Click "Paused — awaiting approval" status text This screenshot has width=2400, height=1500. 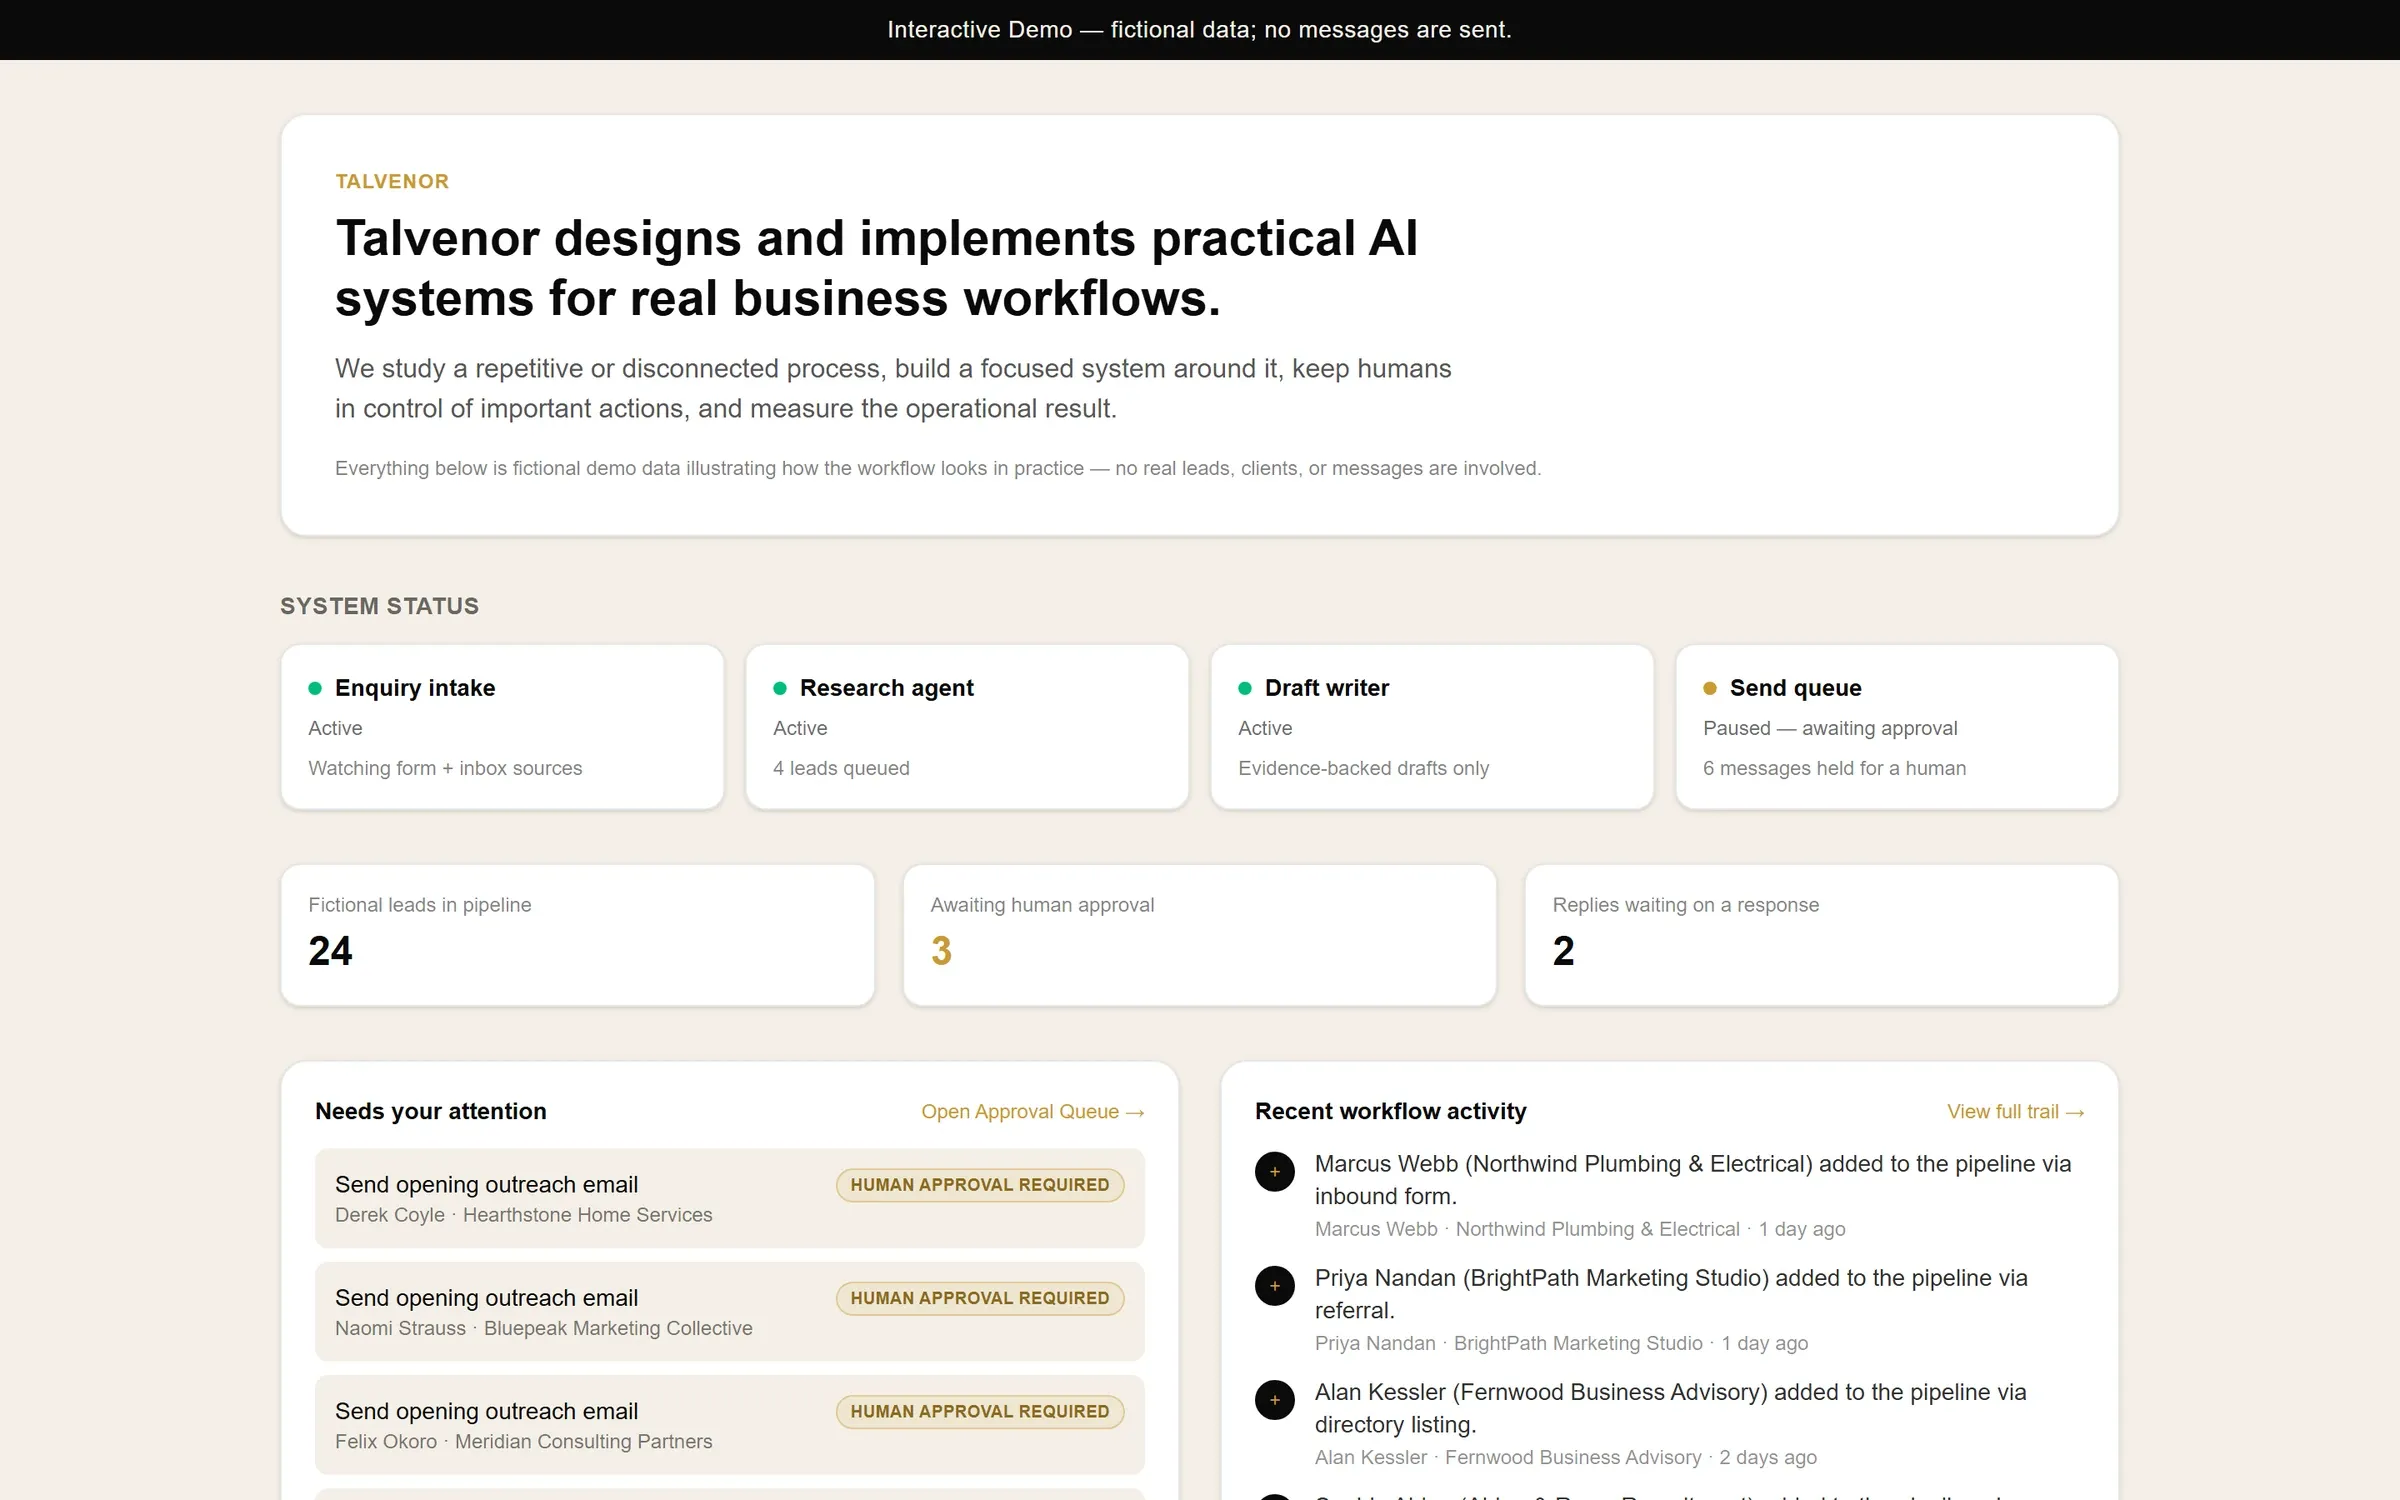point(1830,728)
